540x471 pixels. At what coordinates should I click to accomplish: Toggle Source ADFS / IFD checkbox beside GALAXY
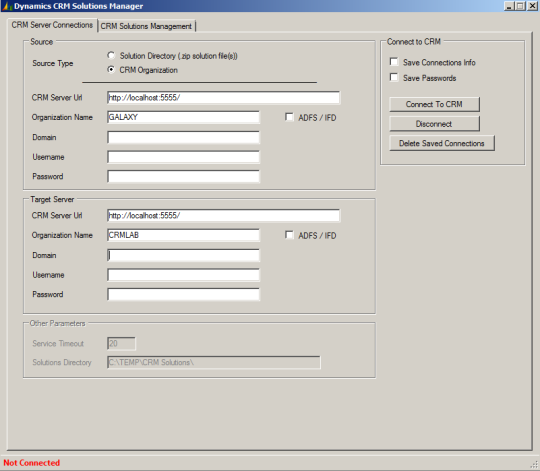pyautogui.click(x=289, y=117)
